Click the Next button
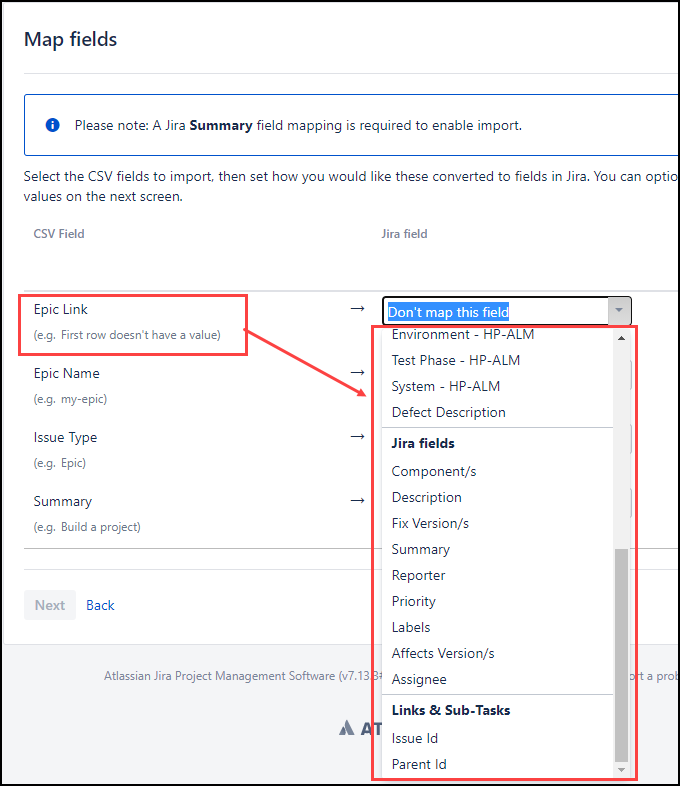This screenshot has height=786, width=680. point(50,605)
